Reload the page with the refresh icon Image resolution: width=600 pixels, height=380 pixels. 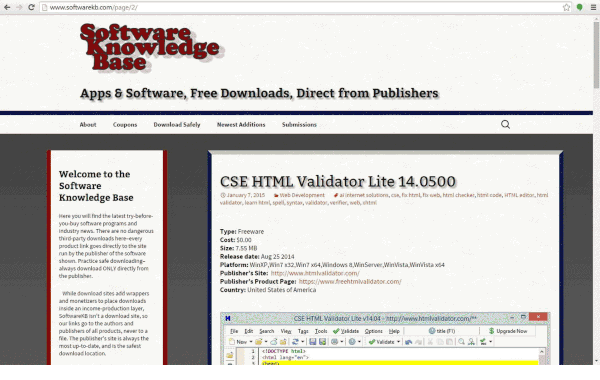tap(31, 7)
